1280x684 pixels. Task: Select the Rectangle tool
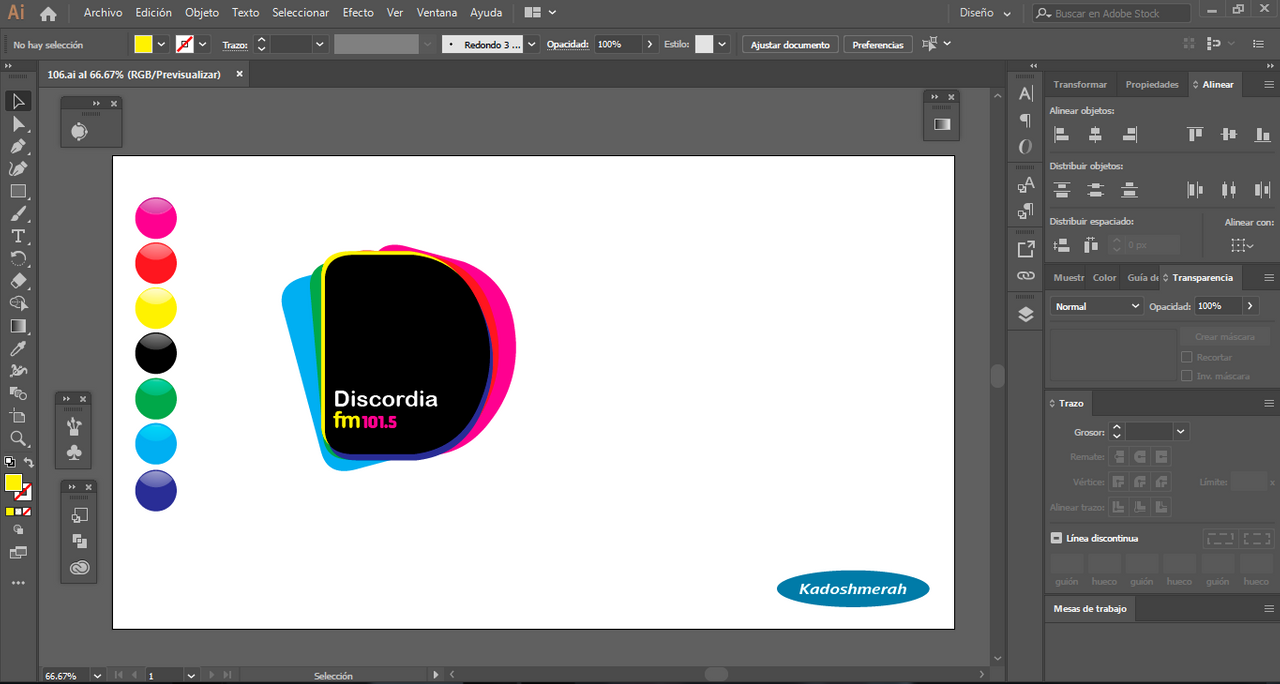click(x=18, y=191)
